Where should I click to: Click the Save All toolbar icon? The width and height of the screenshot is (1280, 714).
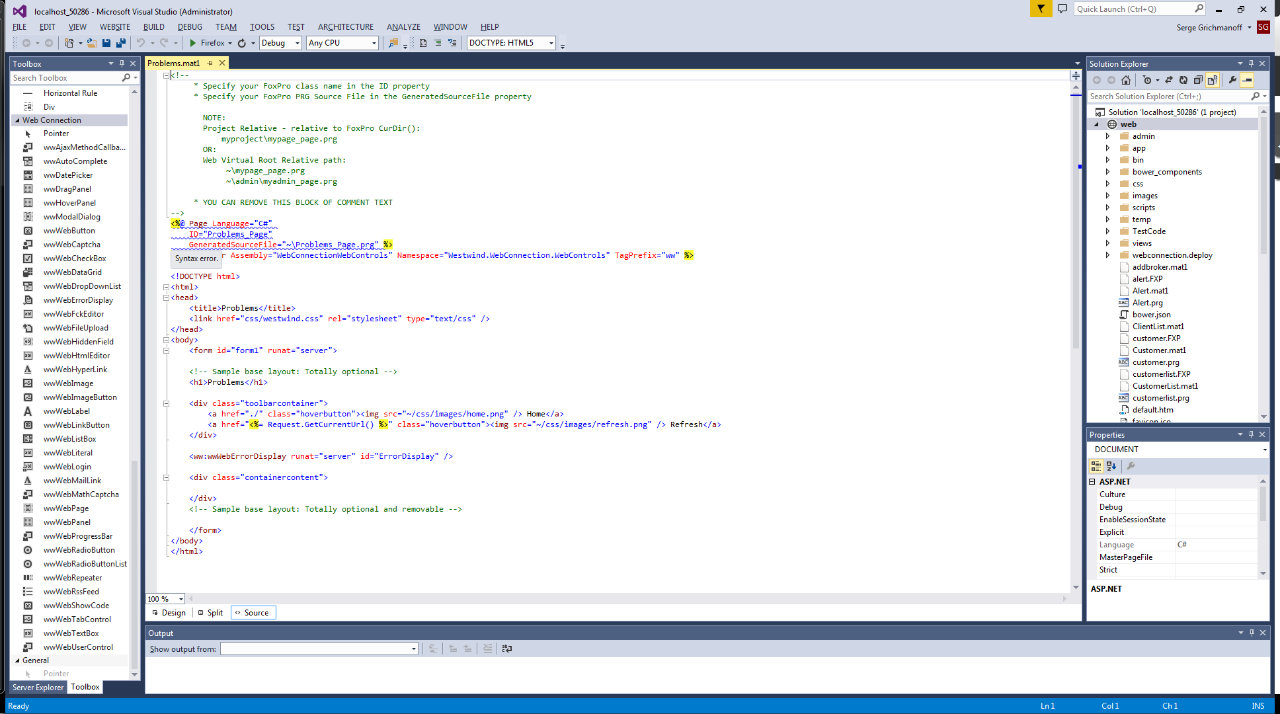121,43
